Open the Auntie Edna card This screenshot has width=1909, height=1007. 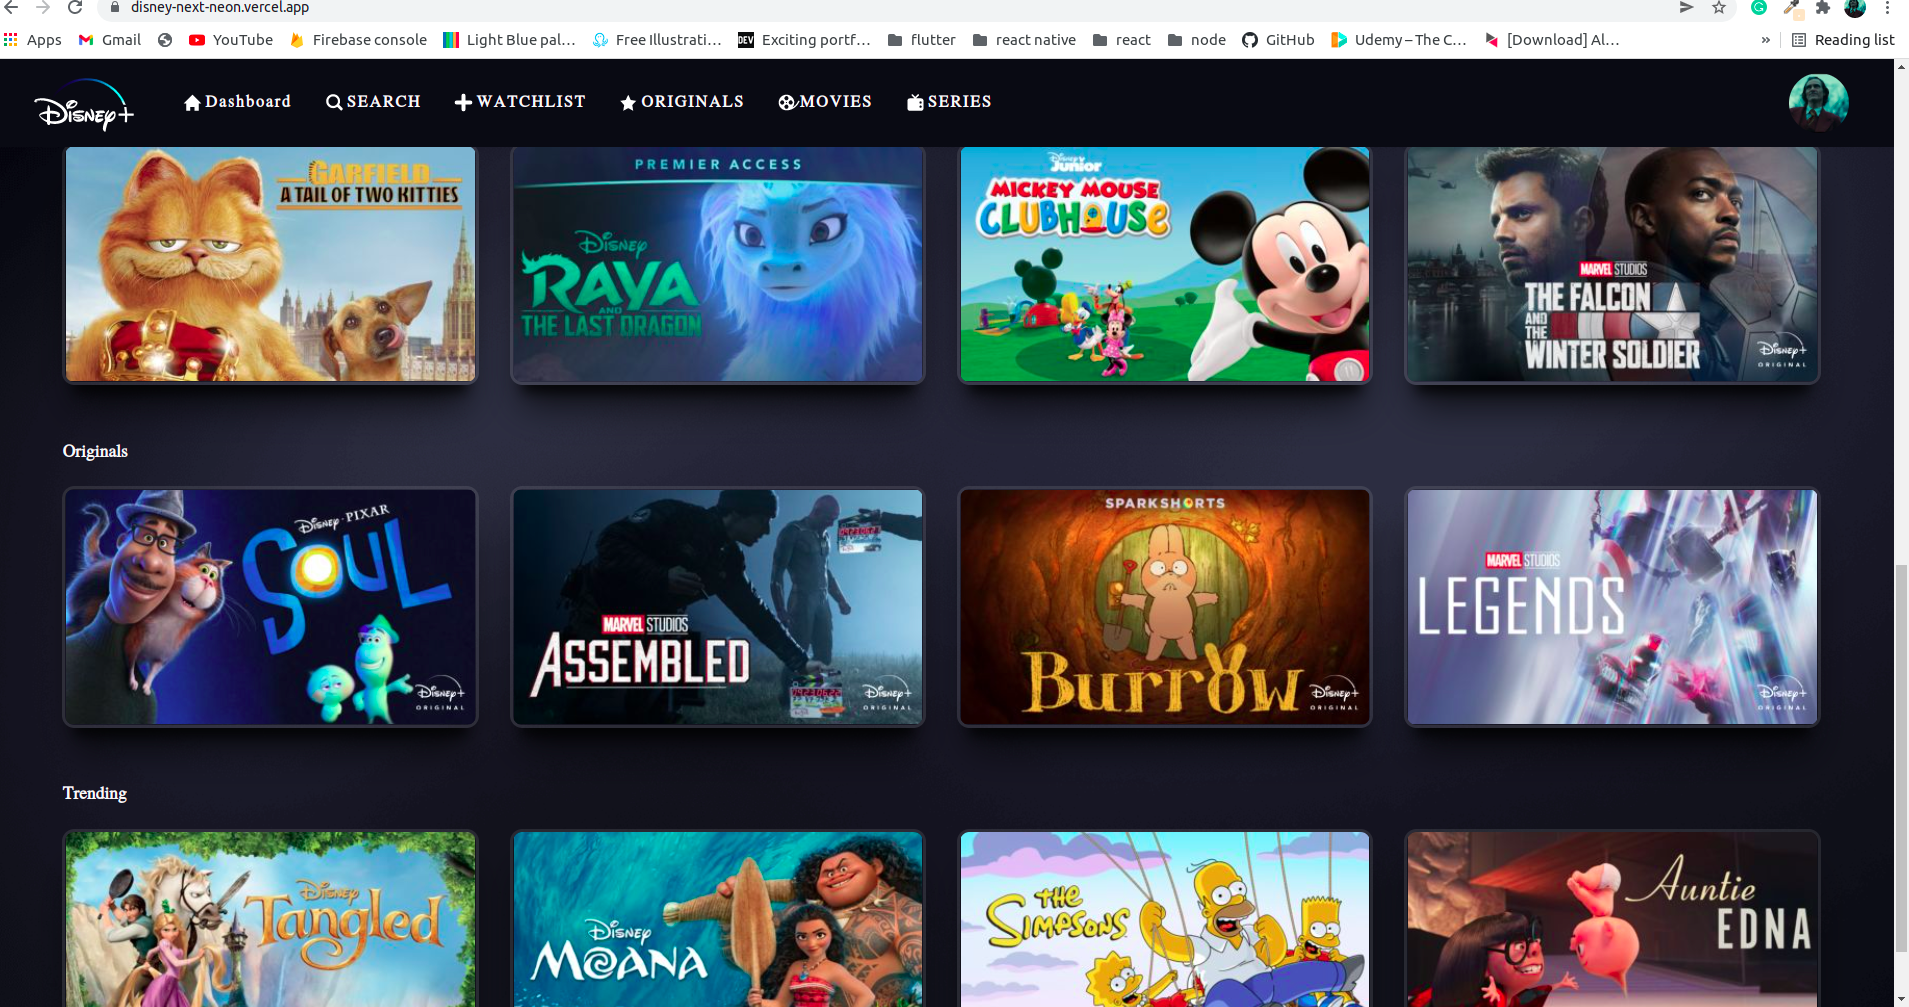click(1612, 918)
